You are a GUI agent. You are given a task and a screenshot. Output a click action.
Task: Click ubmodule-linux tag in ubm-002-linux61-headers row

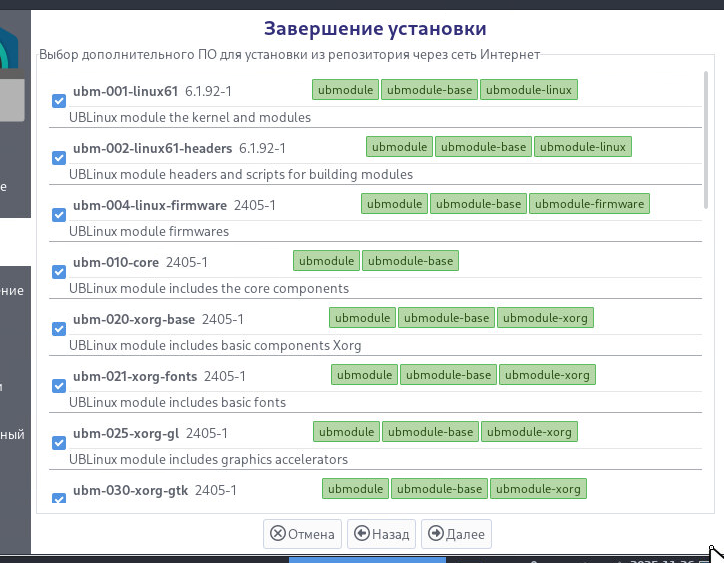coord(583,147)
